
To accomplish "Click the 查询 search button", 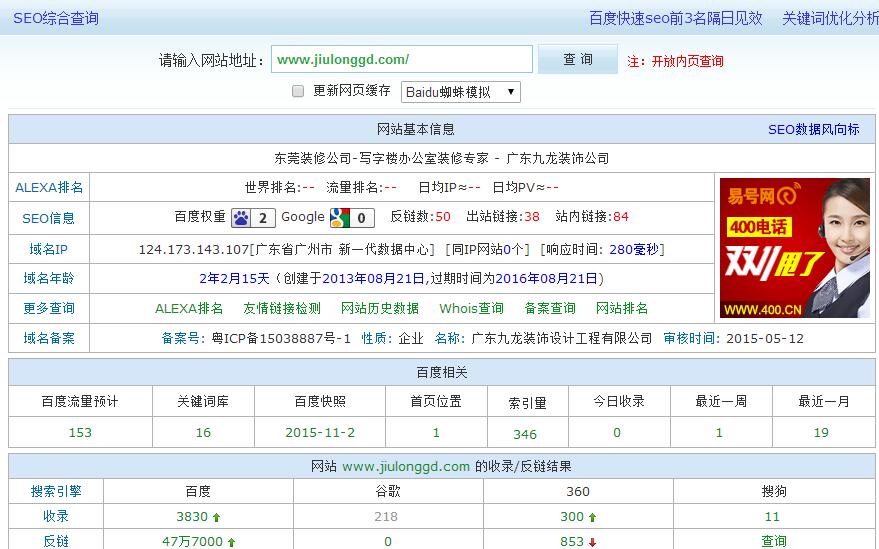I will point(578,60).
